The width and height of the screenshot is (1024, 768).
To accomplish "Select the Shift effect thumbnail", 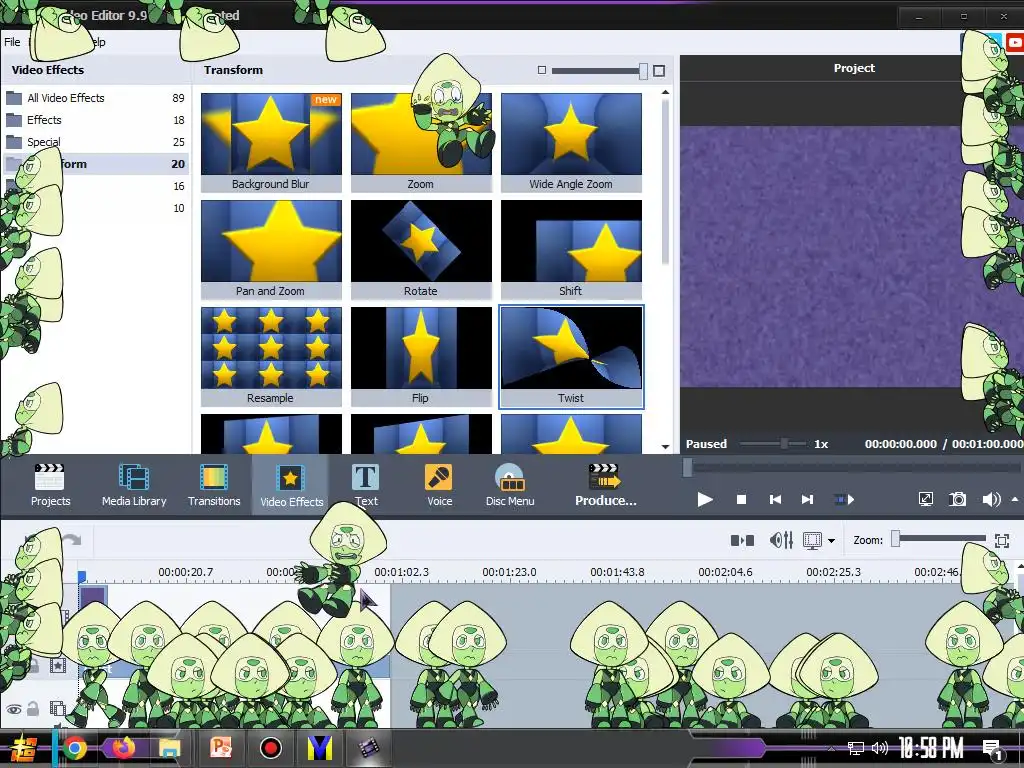I will tap(571, 249).
